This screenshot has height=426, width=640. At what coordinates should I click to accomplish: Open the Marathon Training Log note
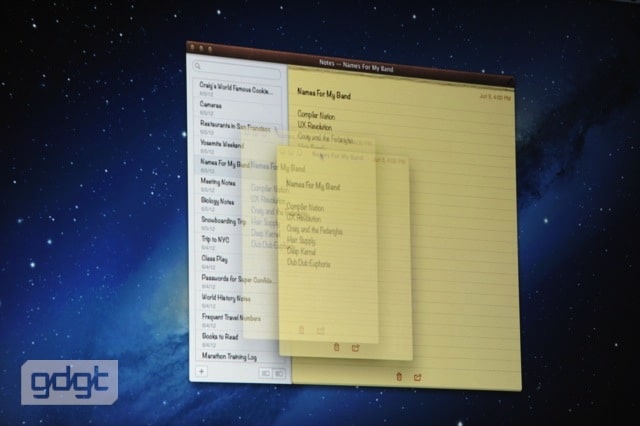click(x=229, y=356)
